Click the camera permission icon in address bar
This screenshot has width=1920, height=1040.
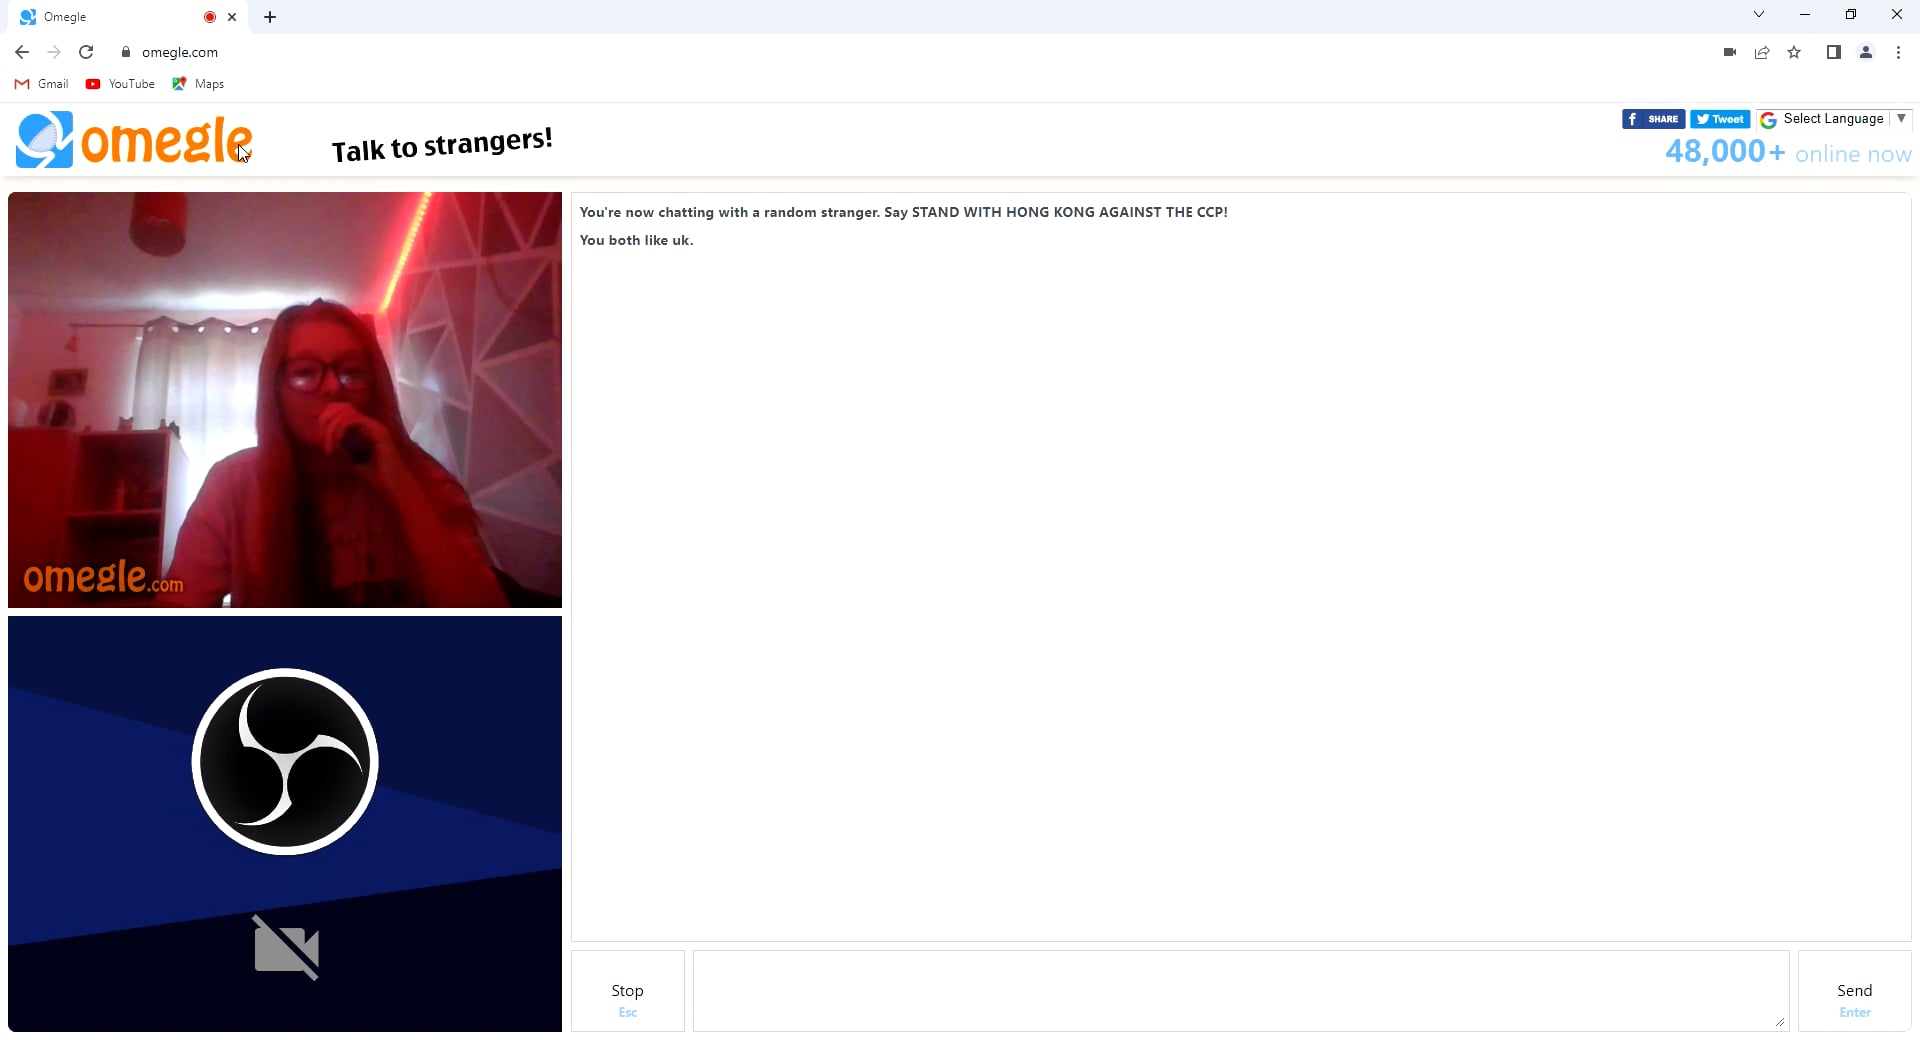point(1730,52)
